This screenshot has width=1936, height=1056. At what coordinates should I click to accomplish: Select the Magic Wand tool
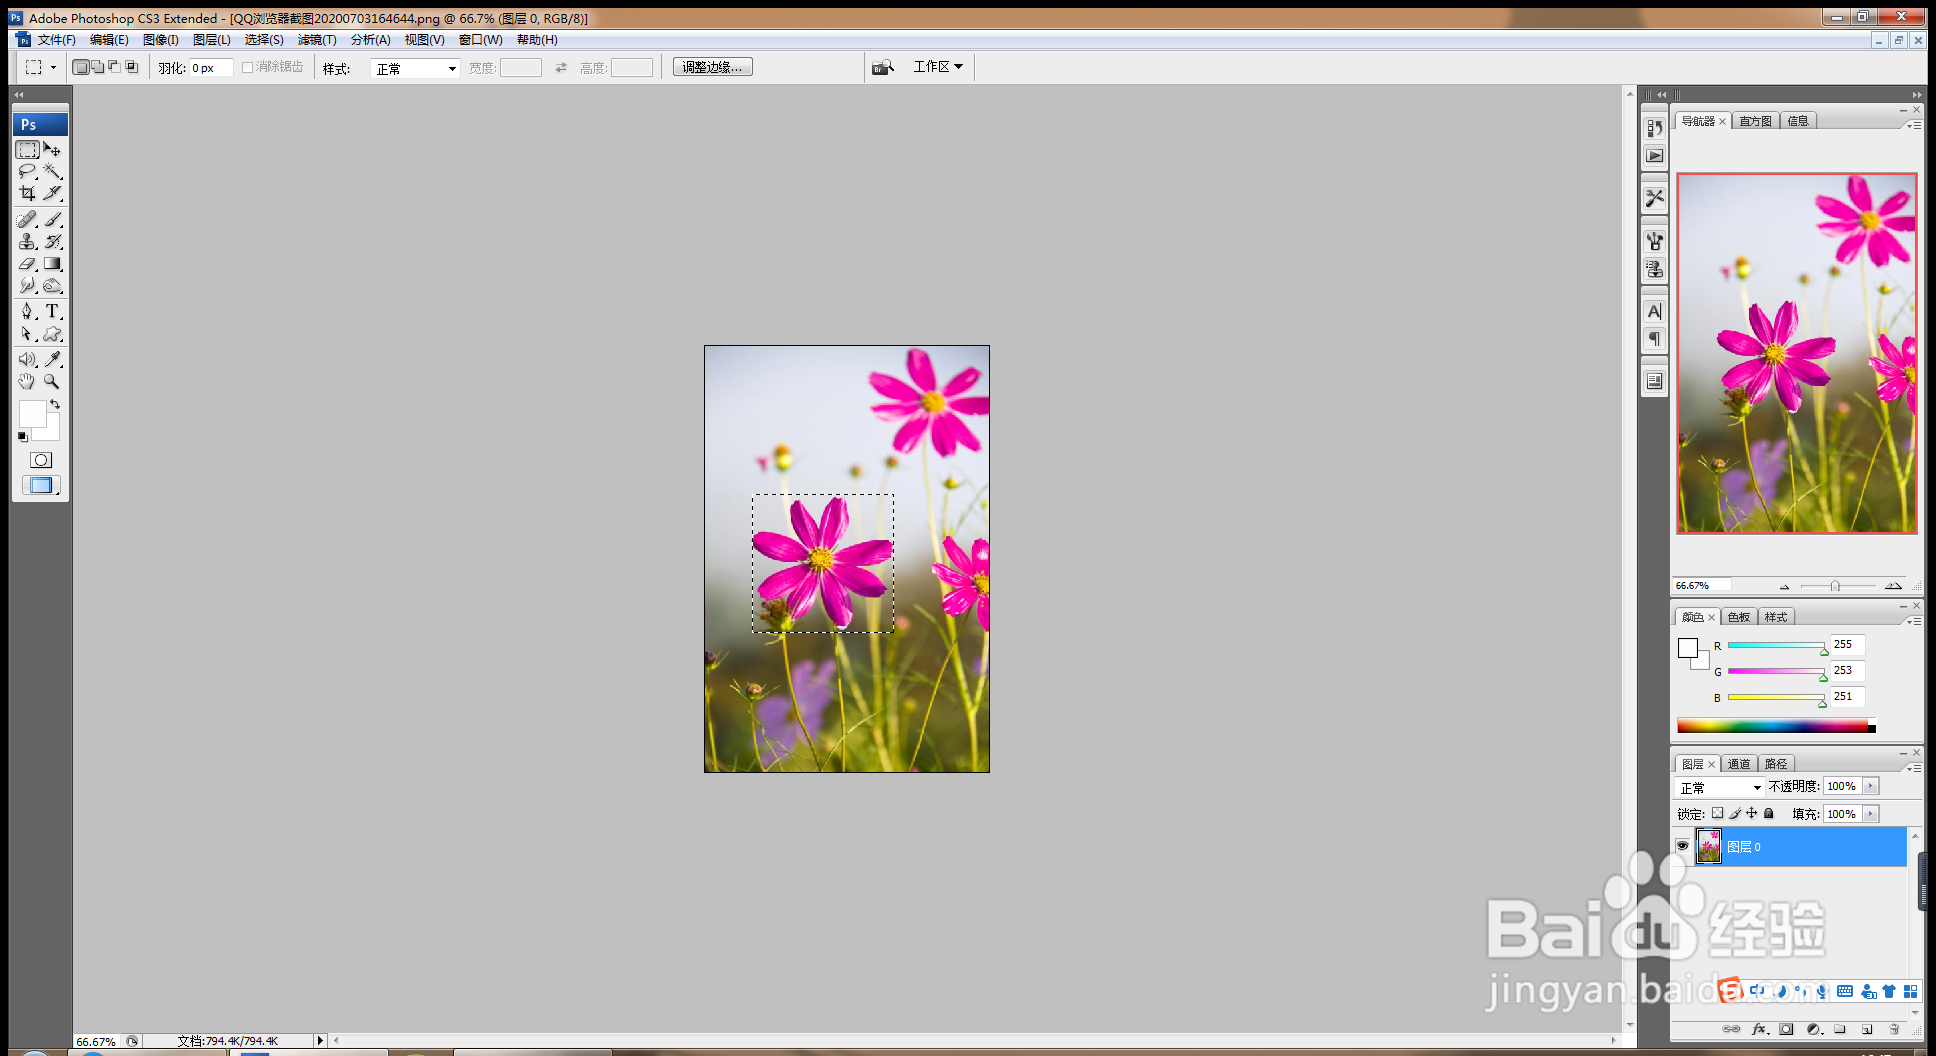click(53, 172)
